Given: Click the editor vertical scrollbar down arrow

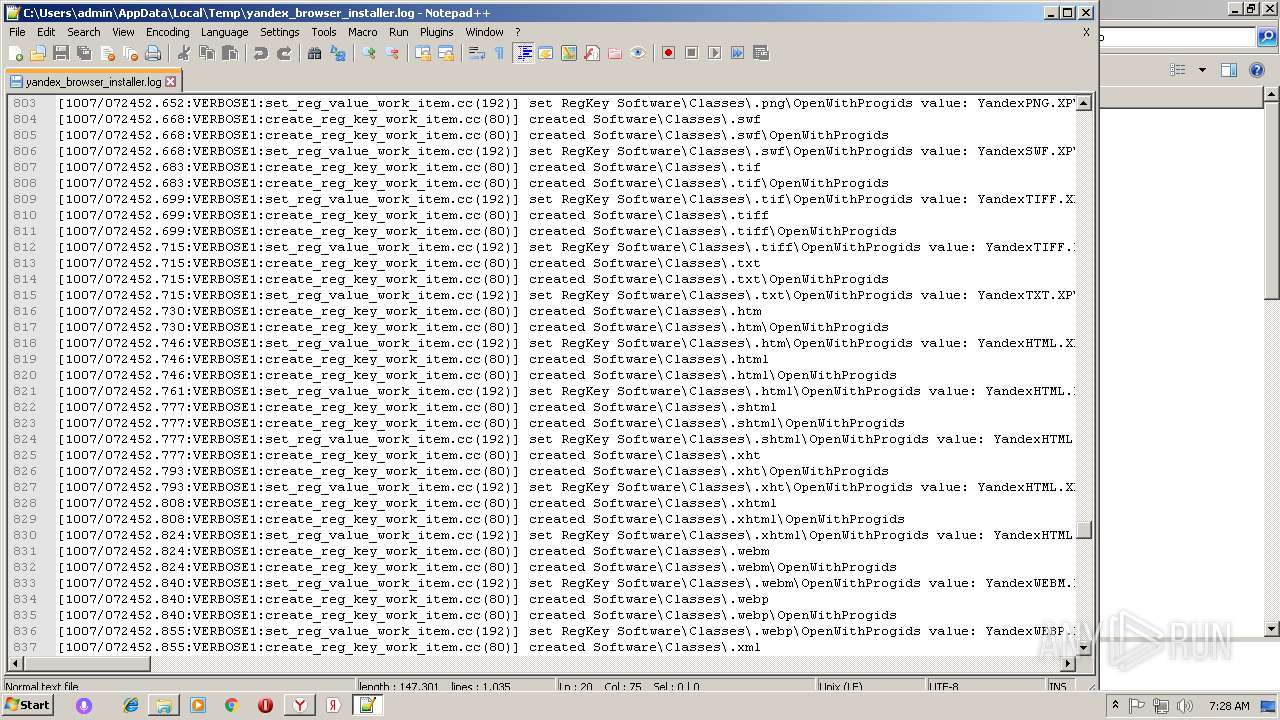Looking at the screenshot, I should coord(1083,648).
